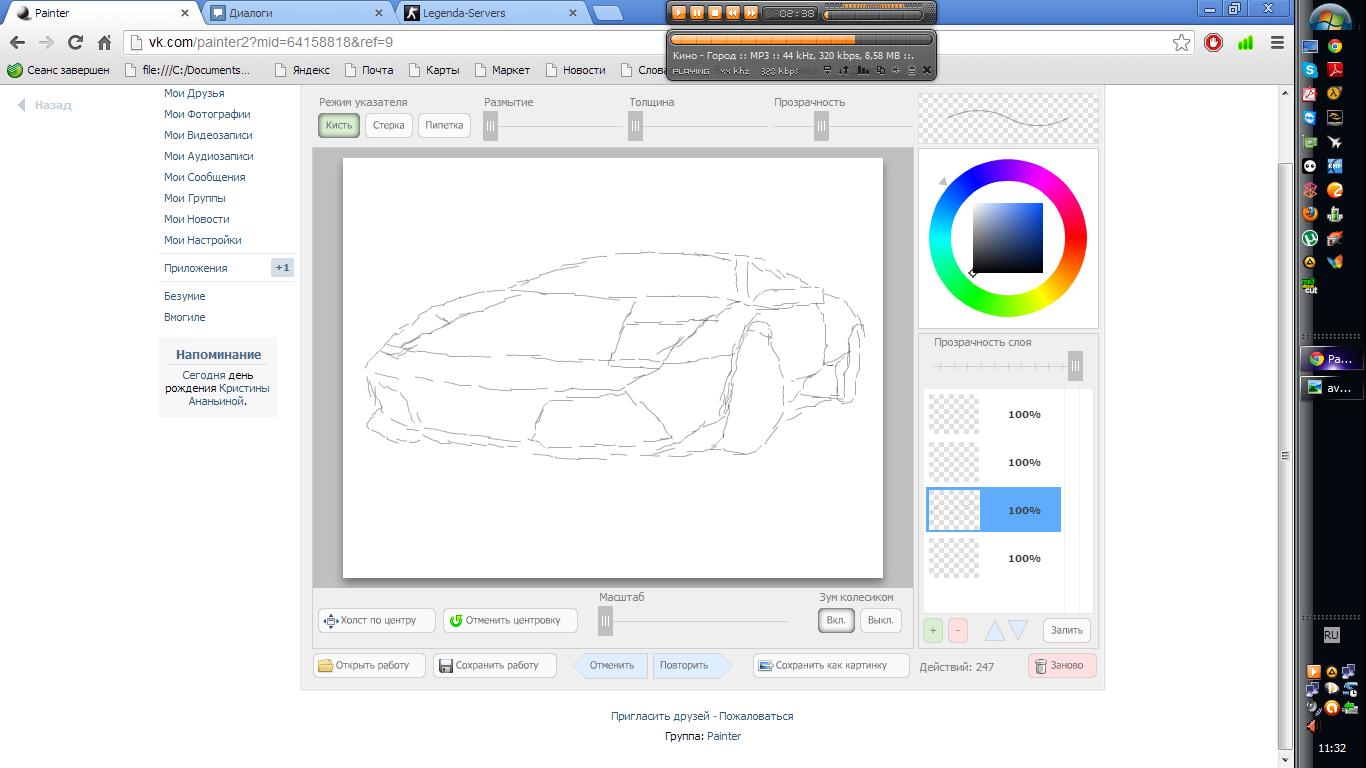The width and height of the screenshot is (1366, 768).
Task: Open Мои Сообщения in the sidebar
Action: coord(204,177)
